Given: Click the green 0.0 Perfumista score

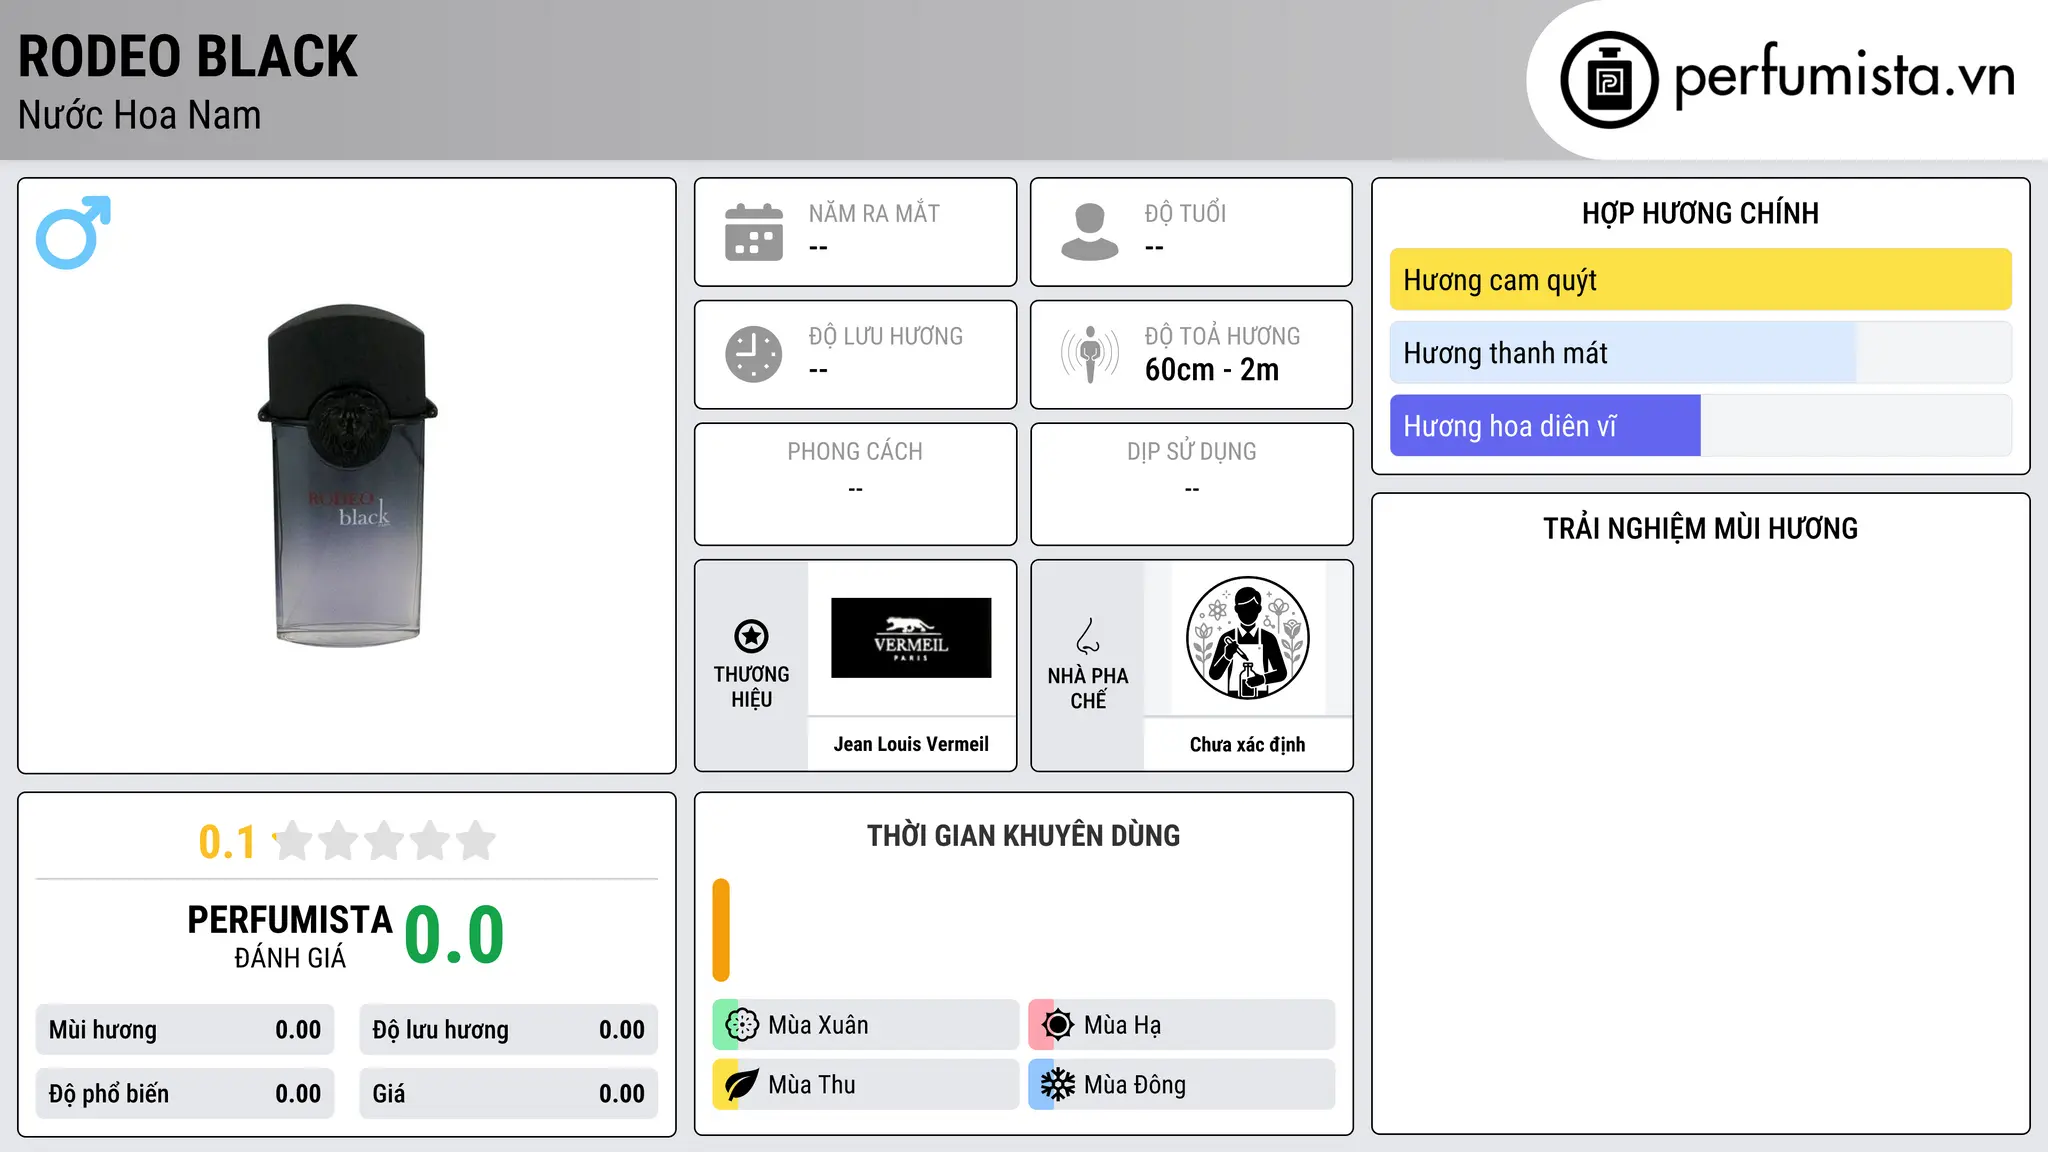Looking at the screenshot, I should (455, 935).
